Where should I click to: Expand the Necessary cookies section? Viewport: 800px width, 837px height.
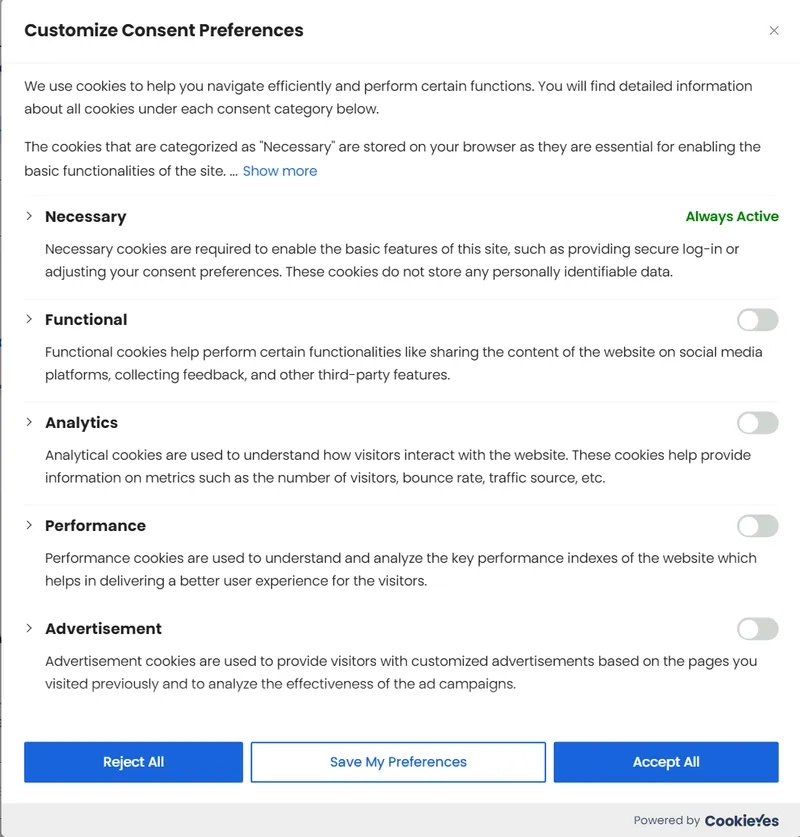coord(28,216)
